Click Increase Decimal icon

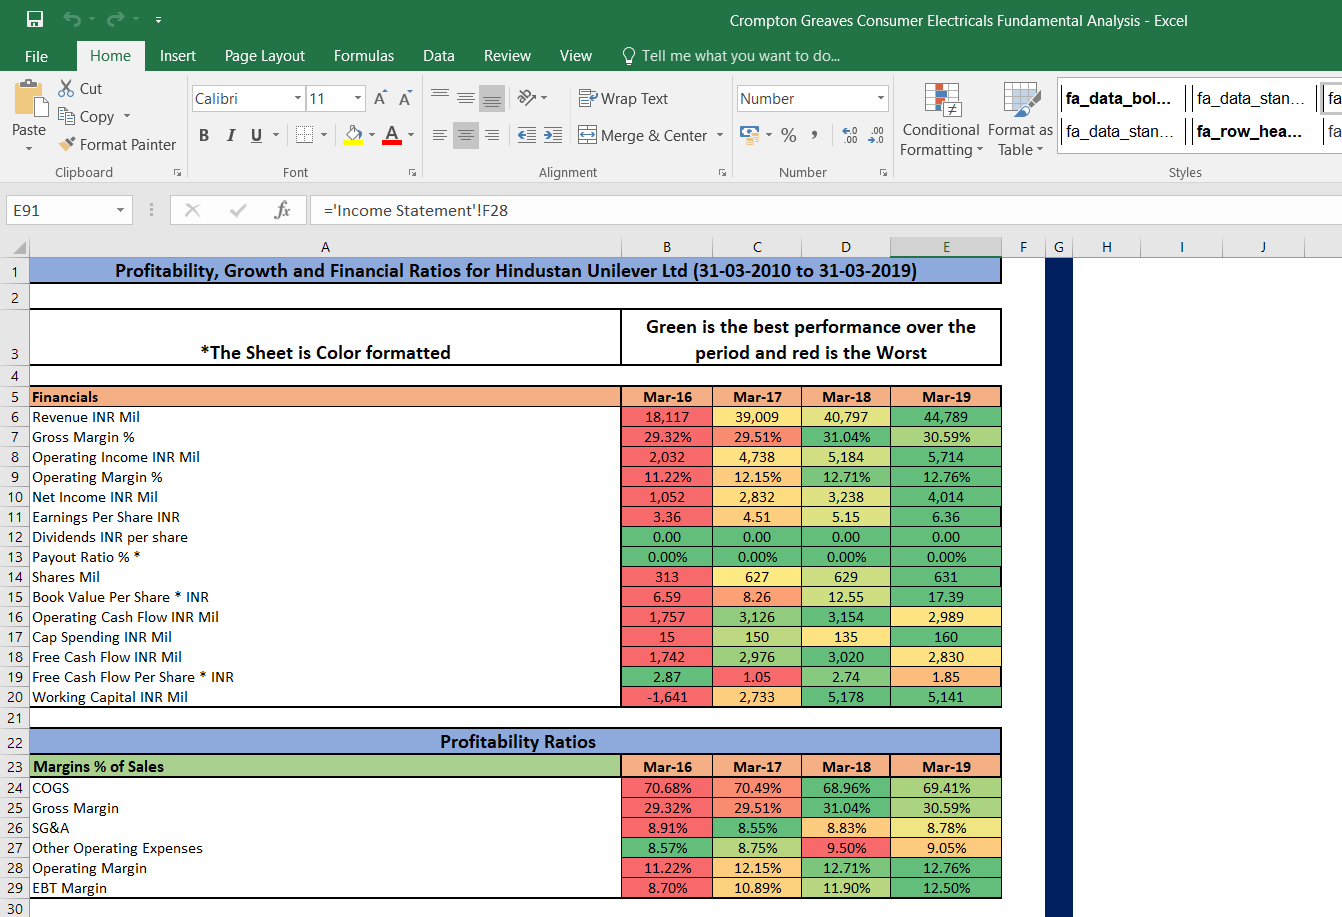point(850,135)
